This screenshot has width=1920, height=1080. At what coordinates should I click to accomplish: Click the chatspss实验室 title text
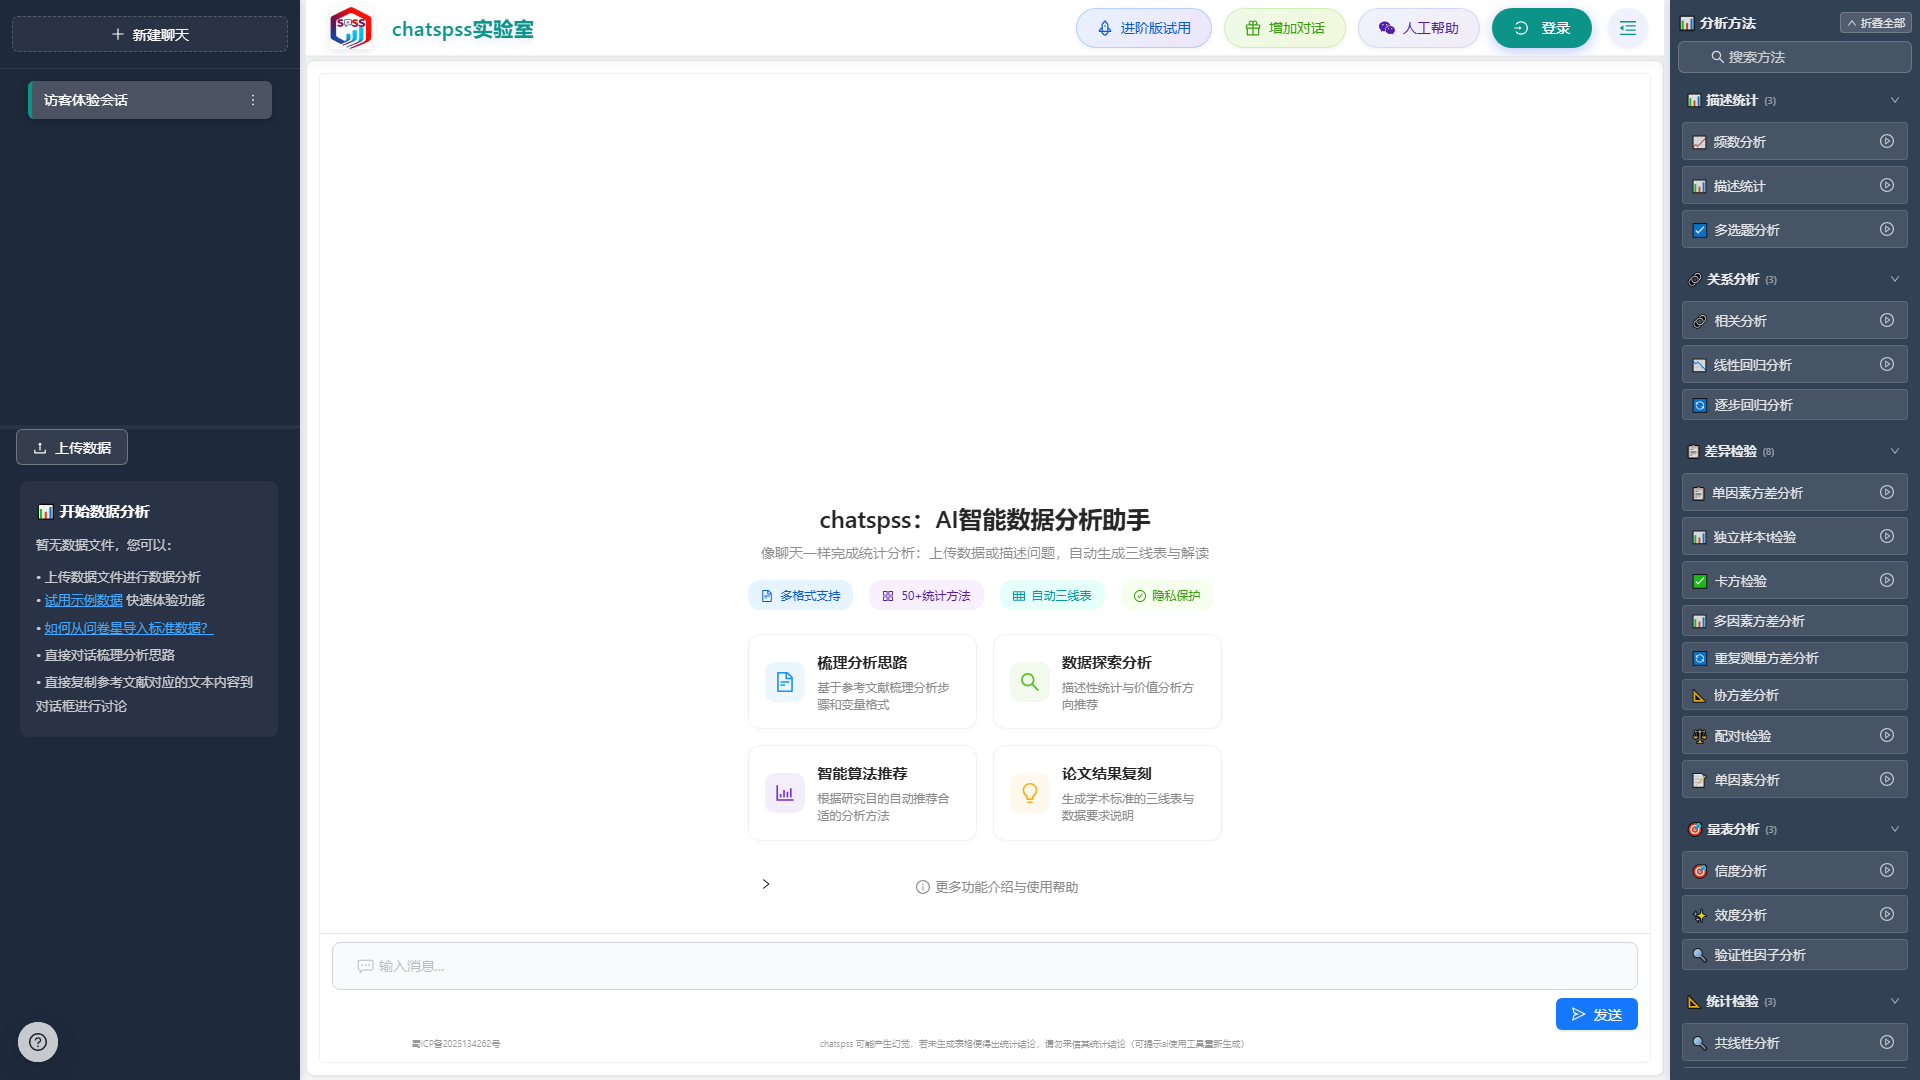(x=463, y=29)
